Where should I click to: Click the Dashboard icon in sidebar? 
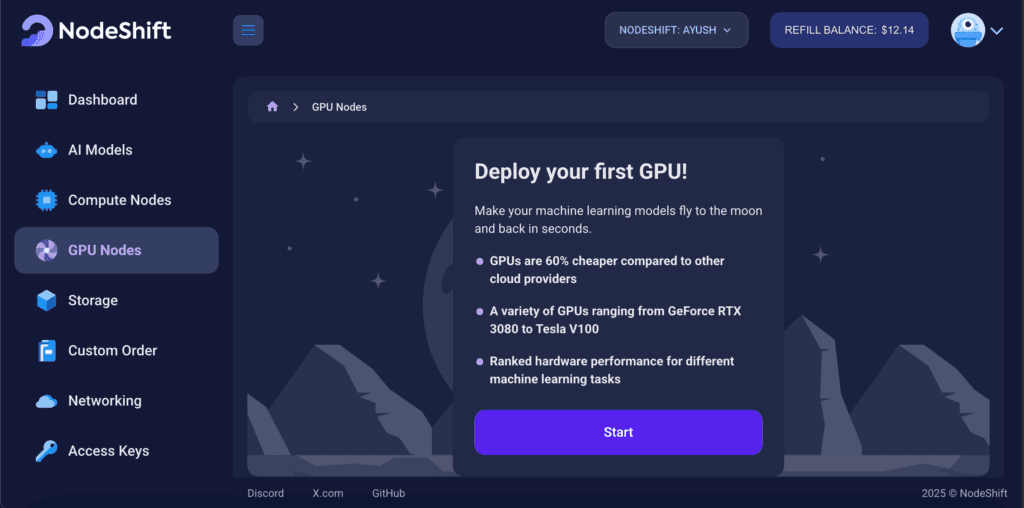[46, 100]
